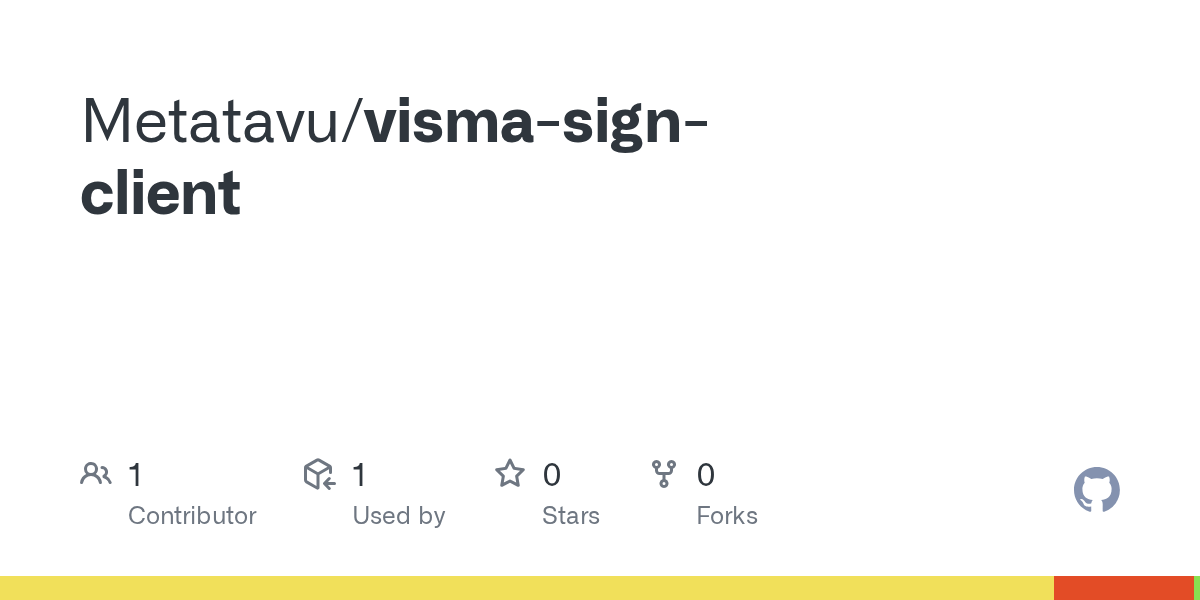Viewport: 1200px width, 600px height.
Task: Click the Stars star icon
Action: (x=510, y=474)
